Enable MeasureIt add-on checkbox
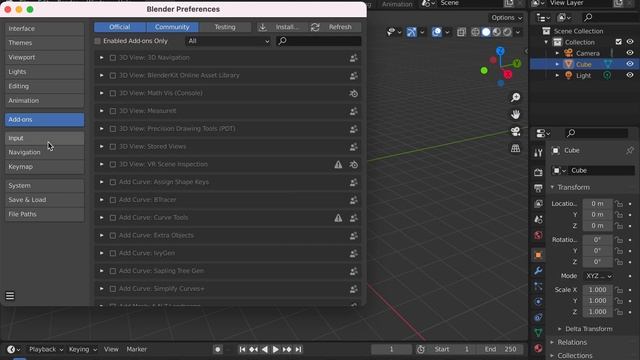Image resolution: width=640 pixels, height=360 pixels. [113, 111]
